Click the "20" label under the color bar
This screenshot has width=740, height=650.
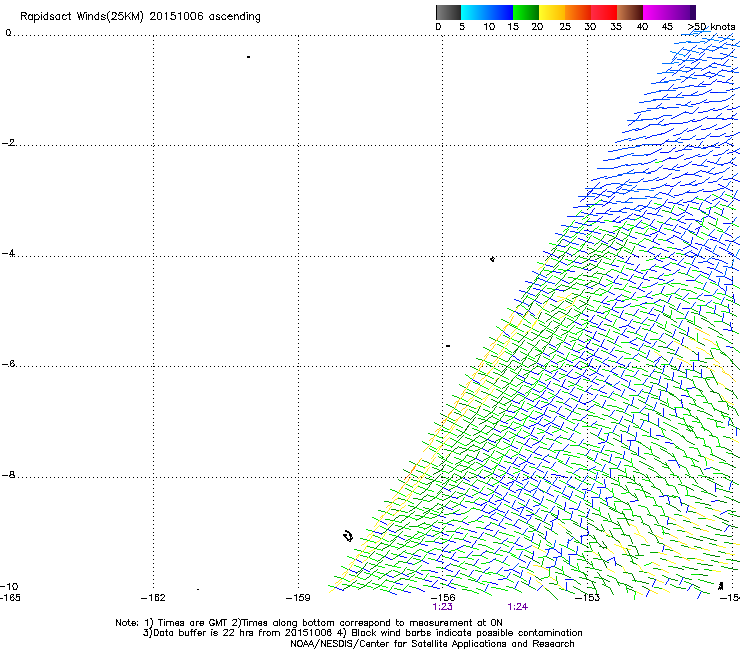click(x=537, y=27)
